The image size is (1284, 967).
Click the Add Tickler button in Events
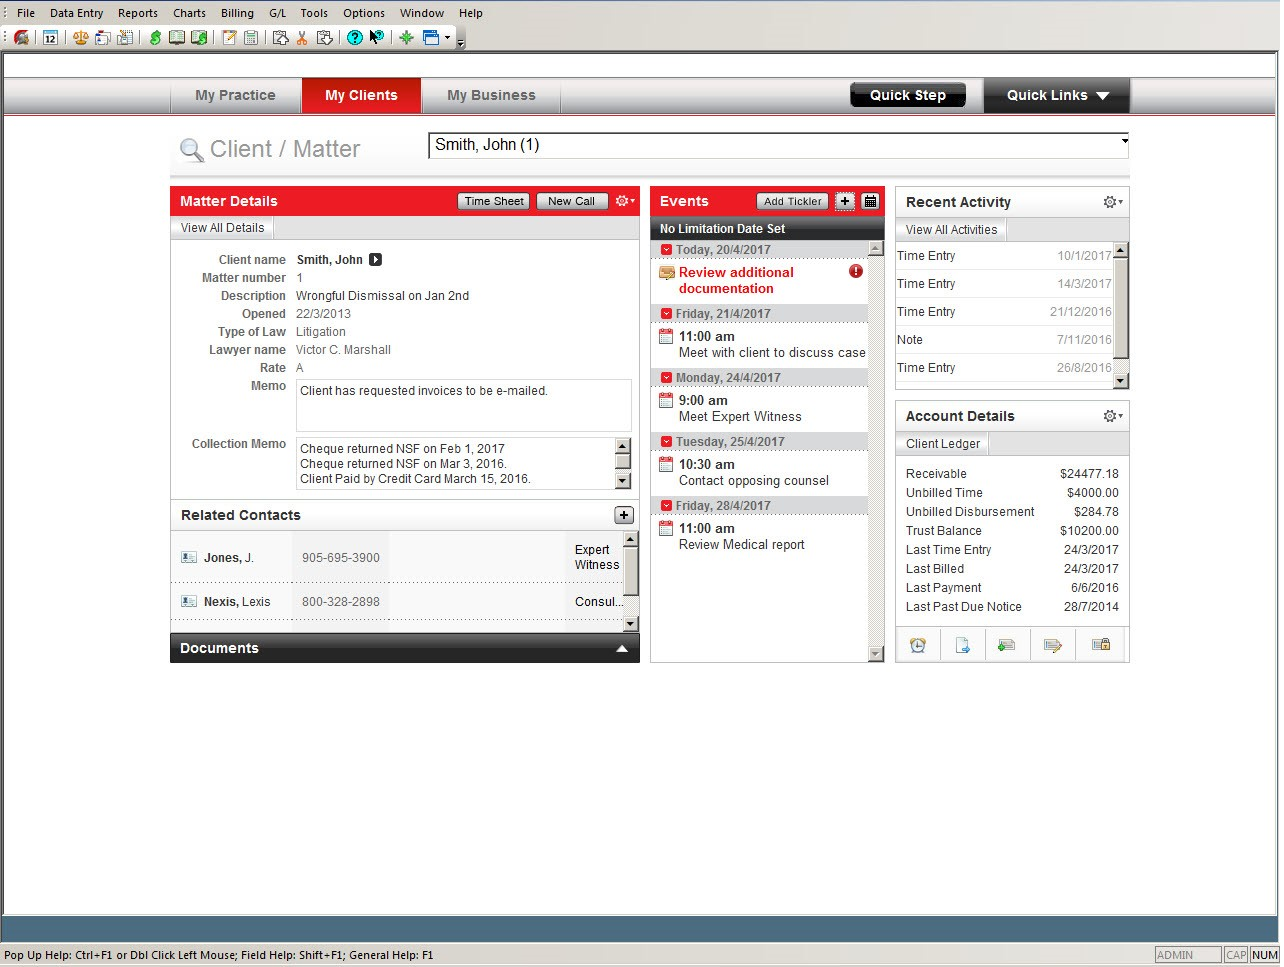792,201
